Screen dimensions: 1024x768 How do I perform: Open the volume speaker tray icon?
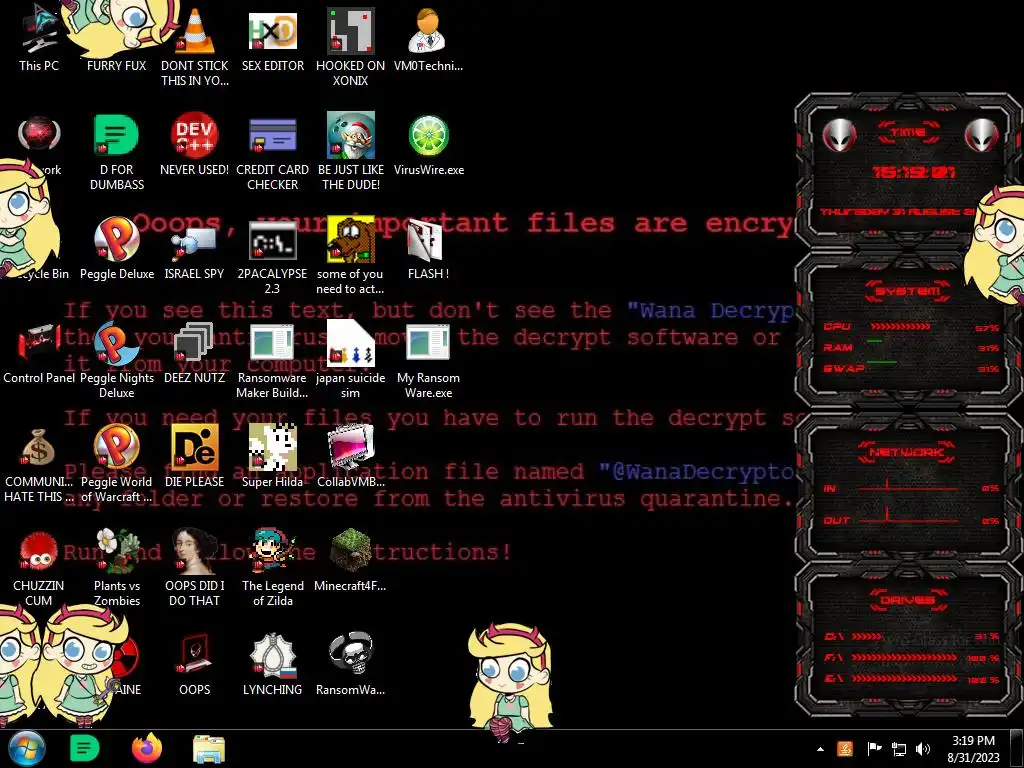pyautogui.click(x=923, y=749)
